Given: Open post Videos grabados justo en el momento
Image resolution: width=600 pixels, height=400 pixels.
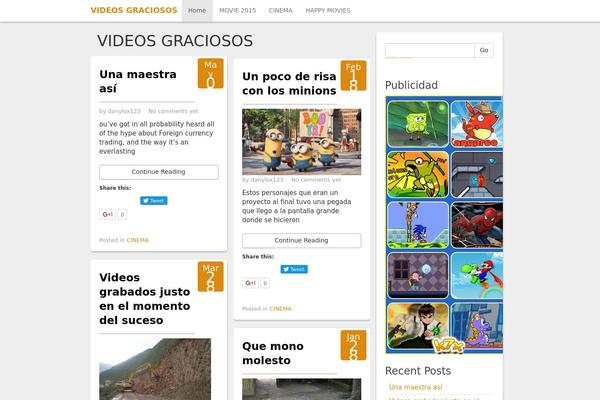Looking at the screenshot, I should click(x=145, y=299).
